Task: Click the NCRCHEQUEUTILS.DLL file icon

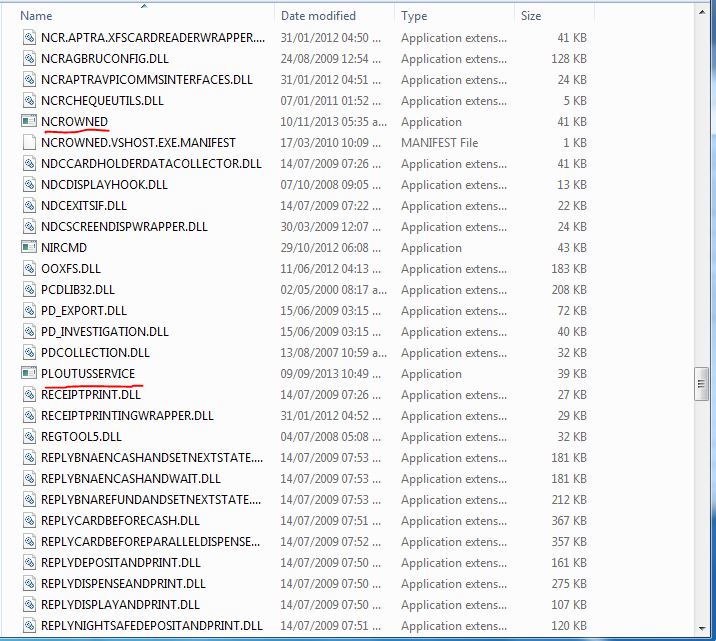Action: 29,100
